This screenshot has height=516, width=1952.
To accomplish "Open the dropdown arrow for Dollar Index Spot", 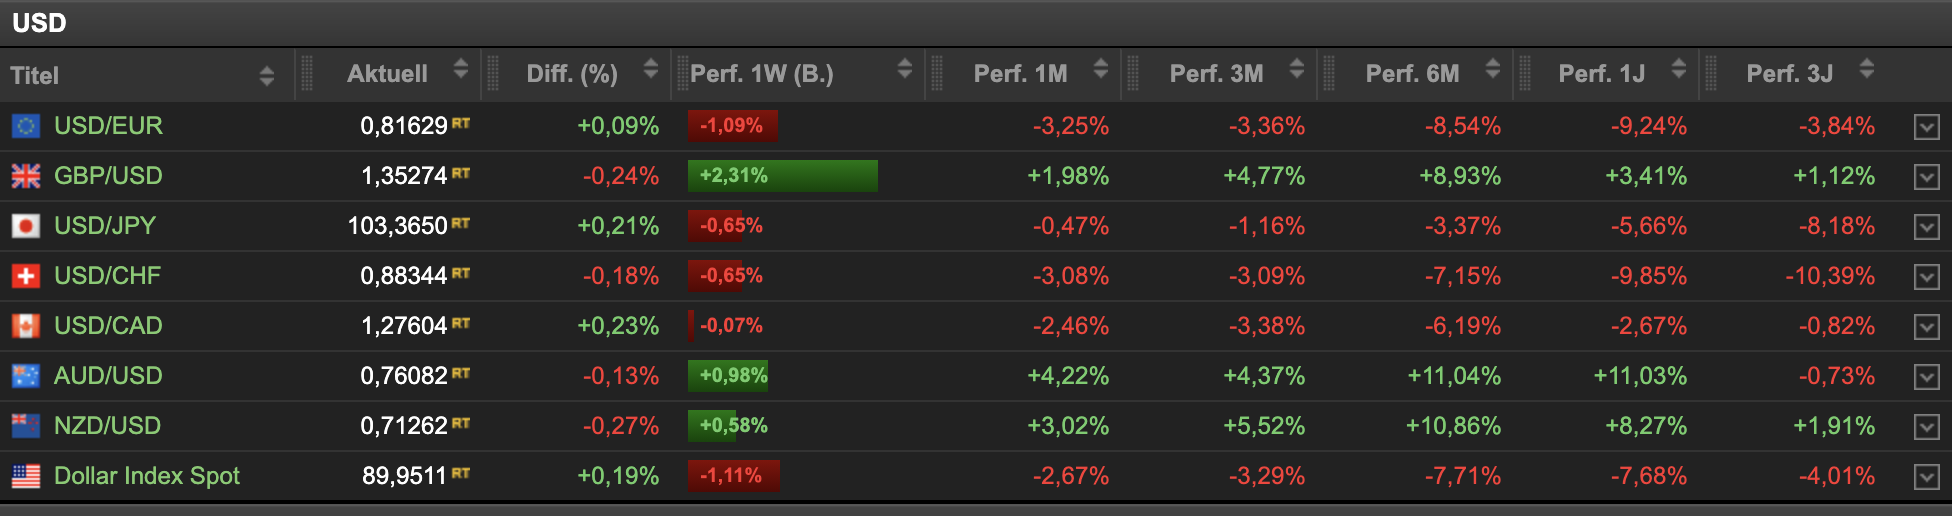I will pyautogui.click(x=1926, y=477).
